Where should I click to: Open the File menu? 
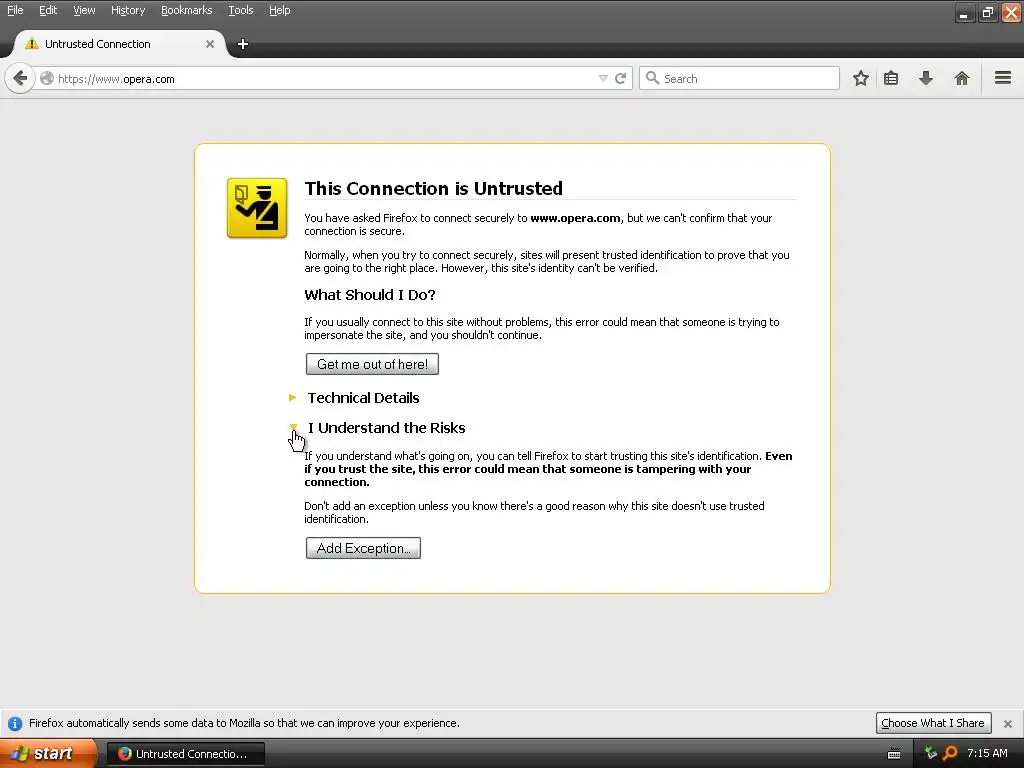coord(14,10)
